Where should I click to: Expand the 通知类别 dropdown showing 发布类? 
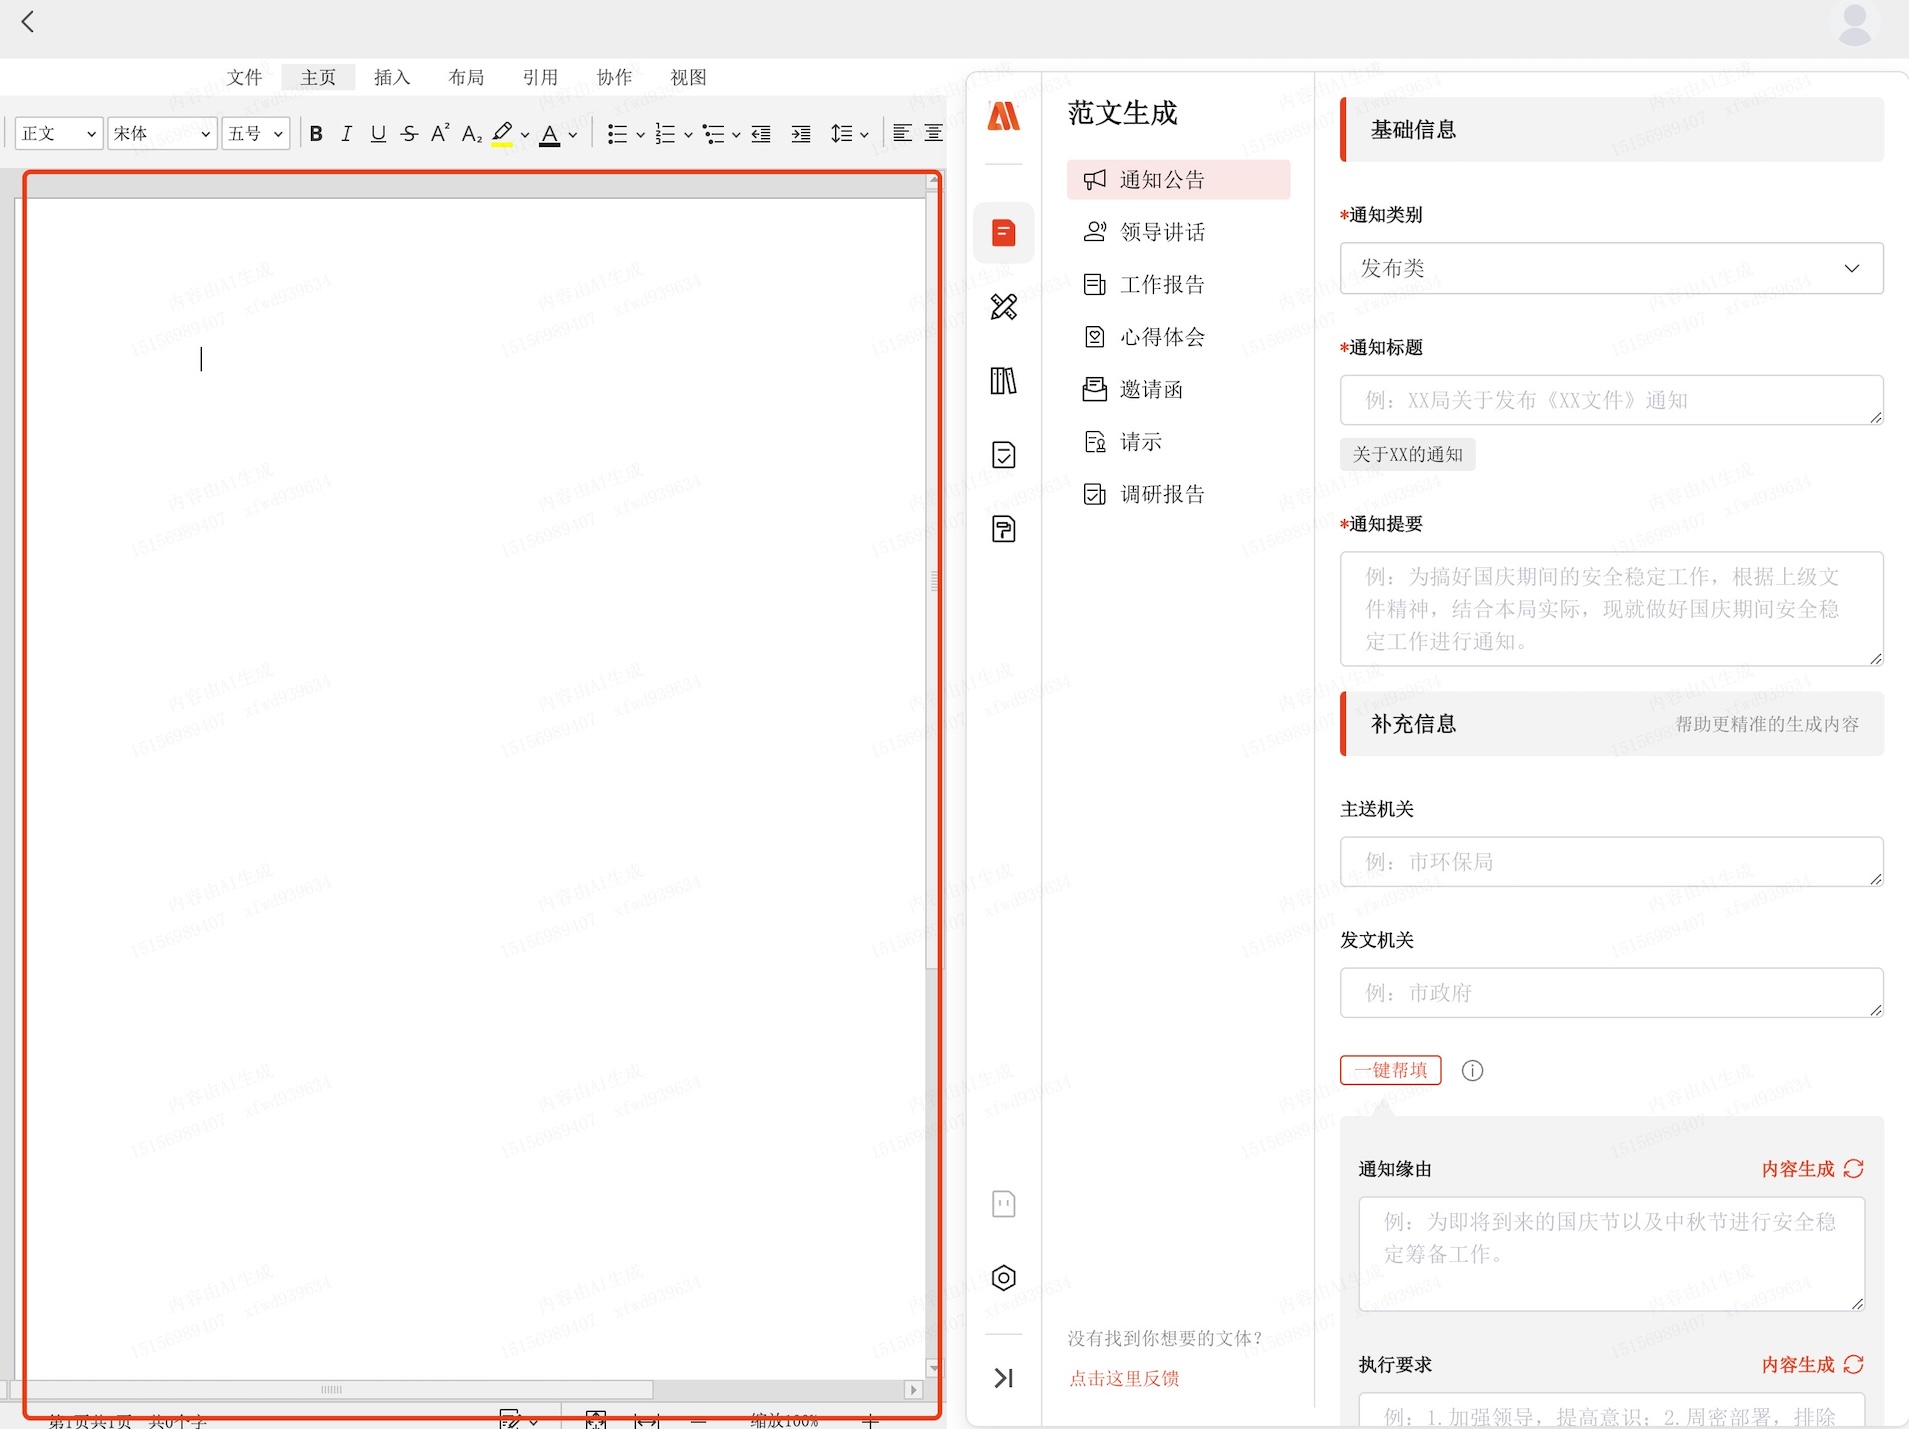pyautogui.click(x=1611, y=268)
